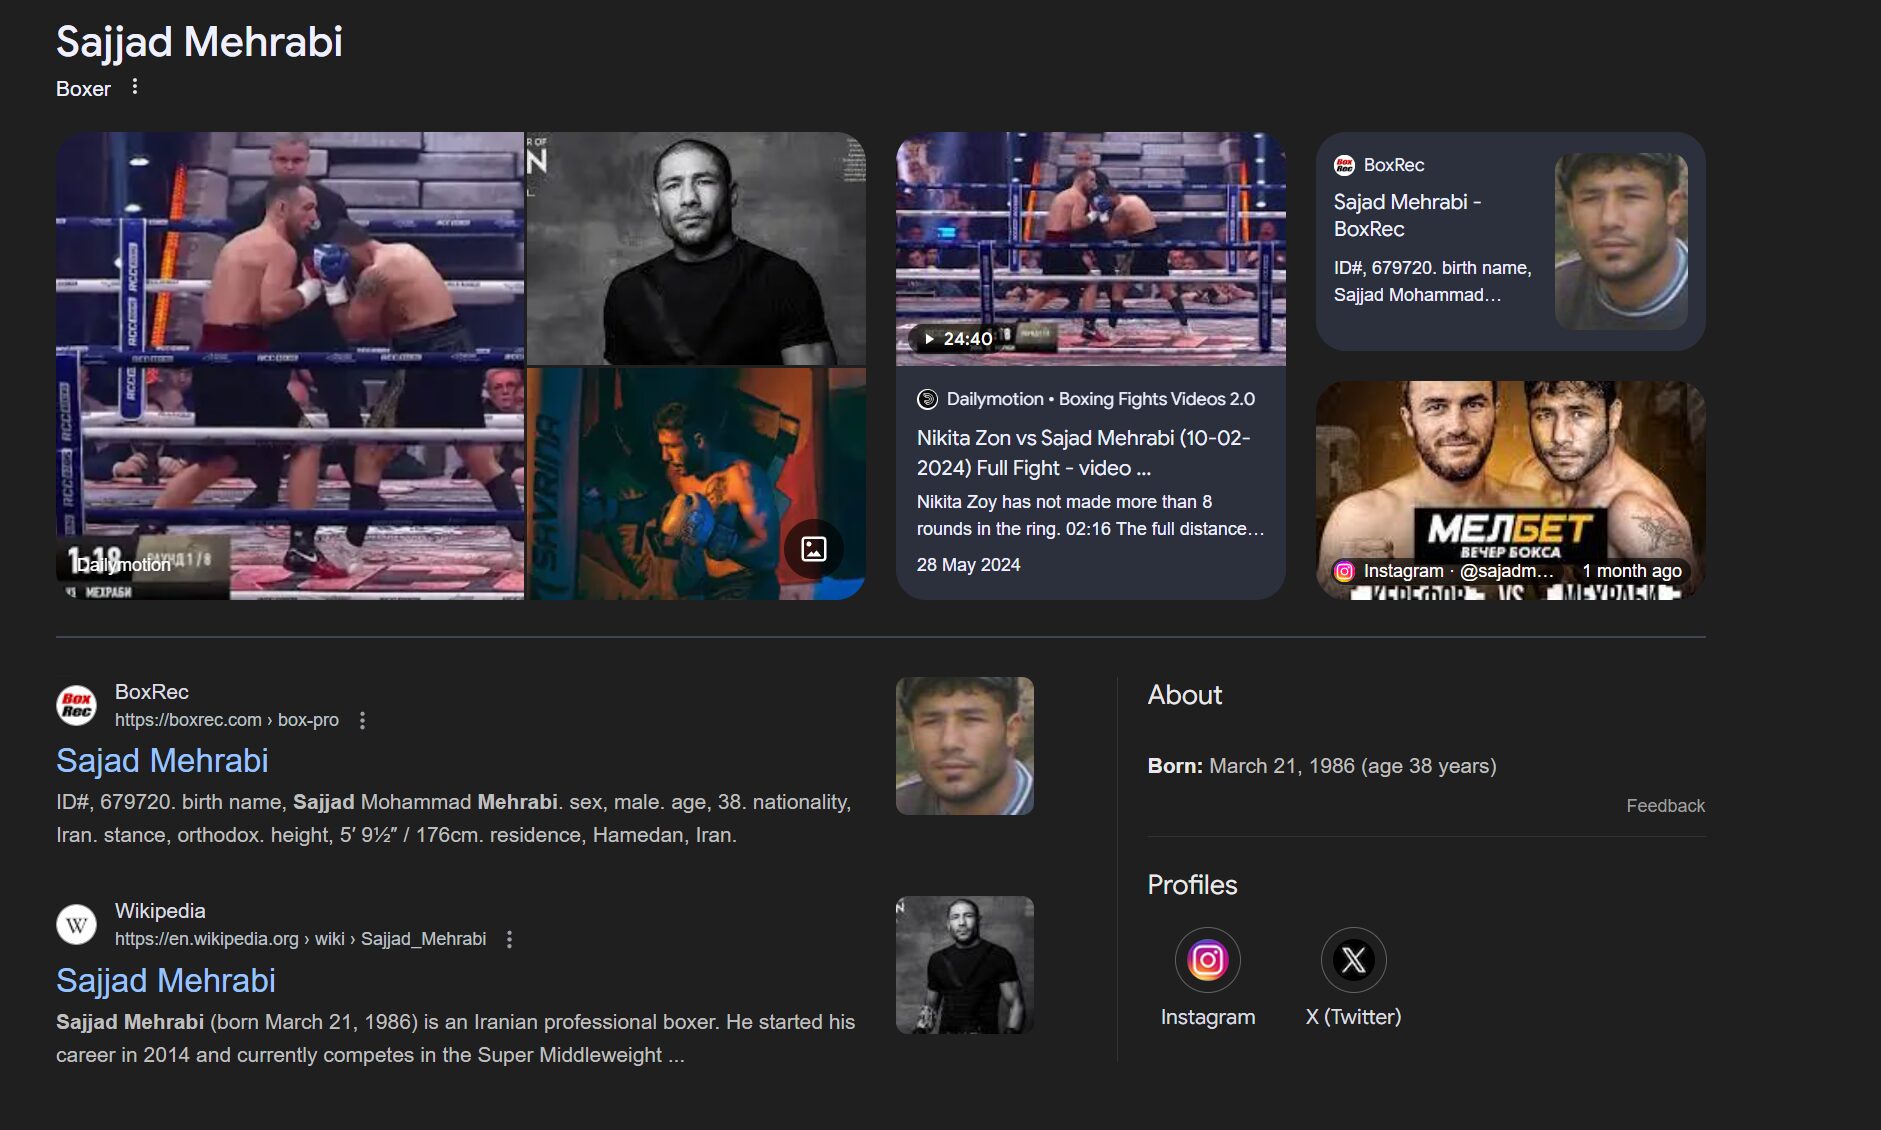Screen dimensions: 1881x1130
Task: Open Nikita Zon vs Sajad Mehrabi video title
Action: tap(1083, 453)
